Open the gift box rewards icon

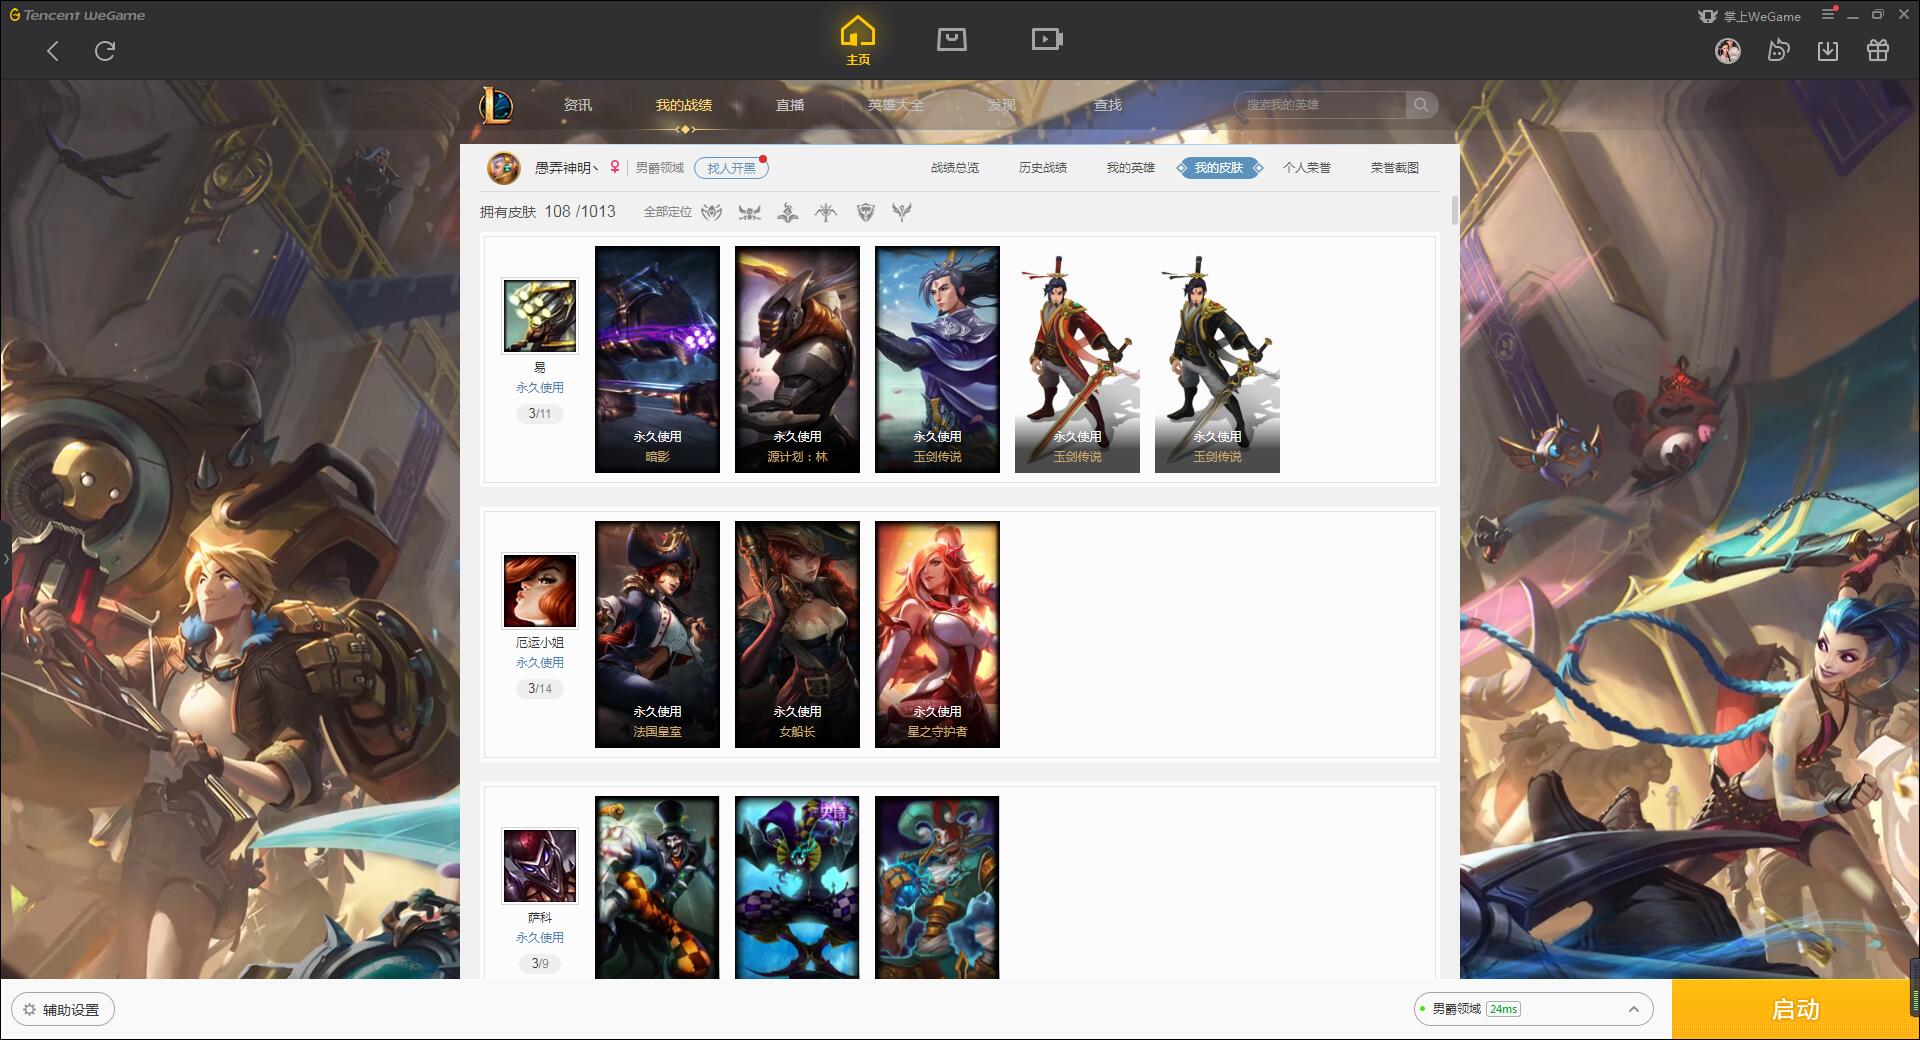pyautogui.click(x=1878, y=50)
